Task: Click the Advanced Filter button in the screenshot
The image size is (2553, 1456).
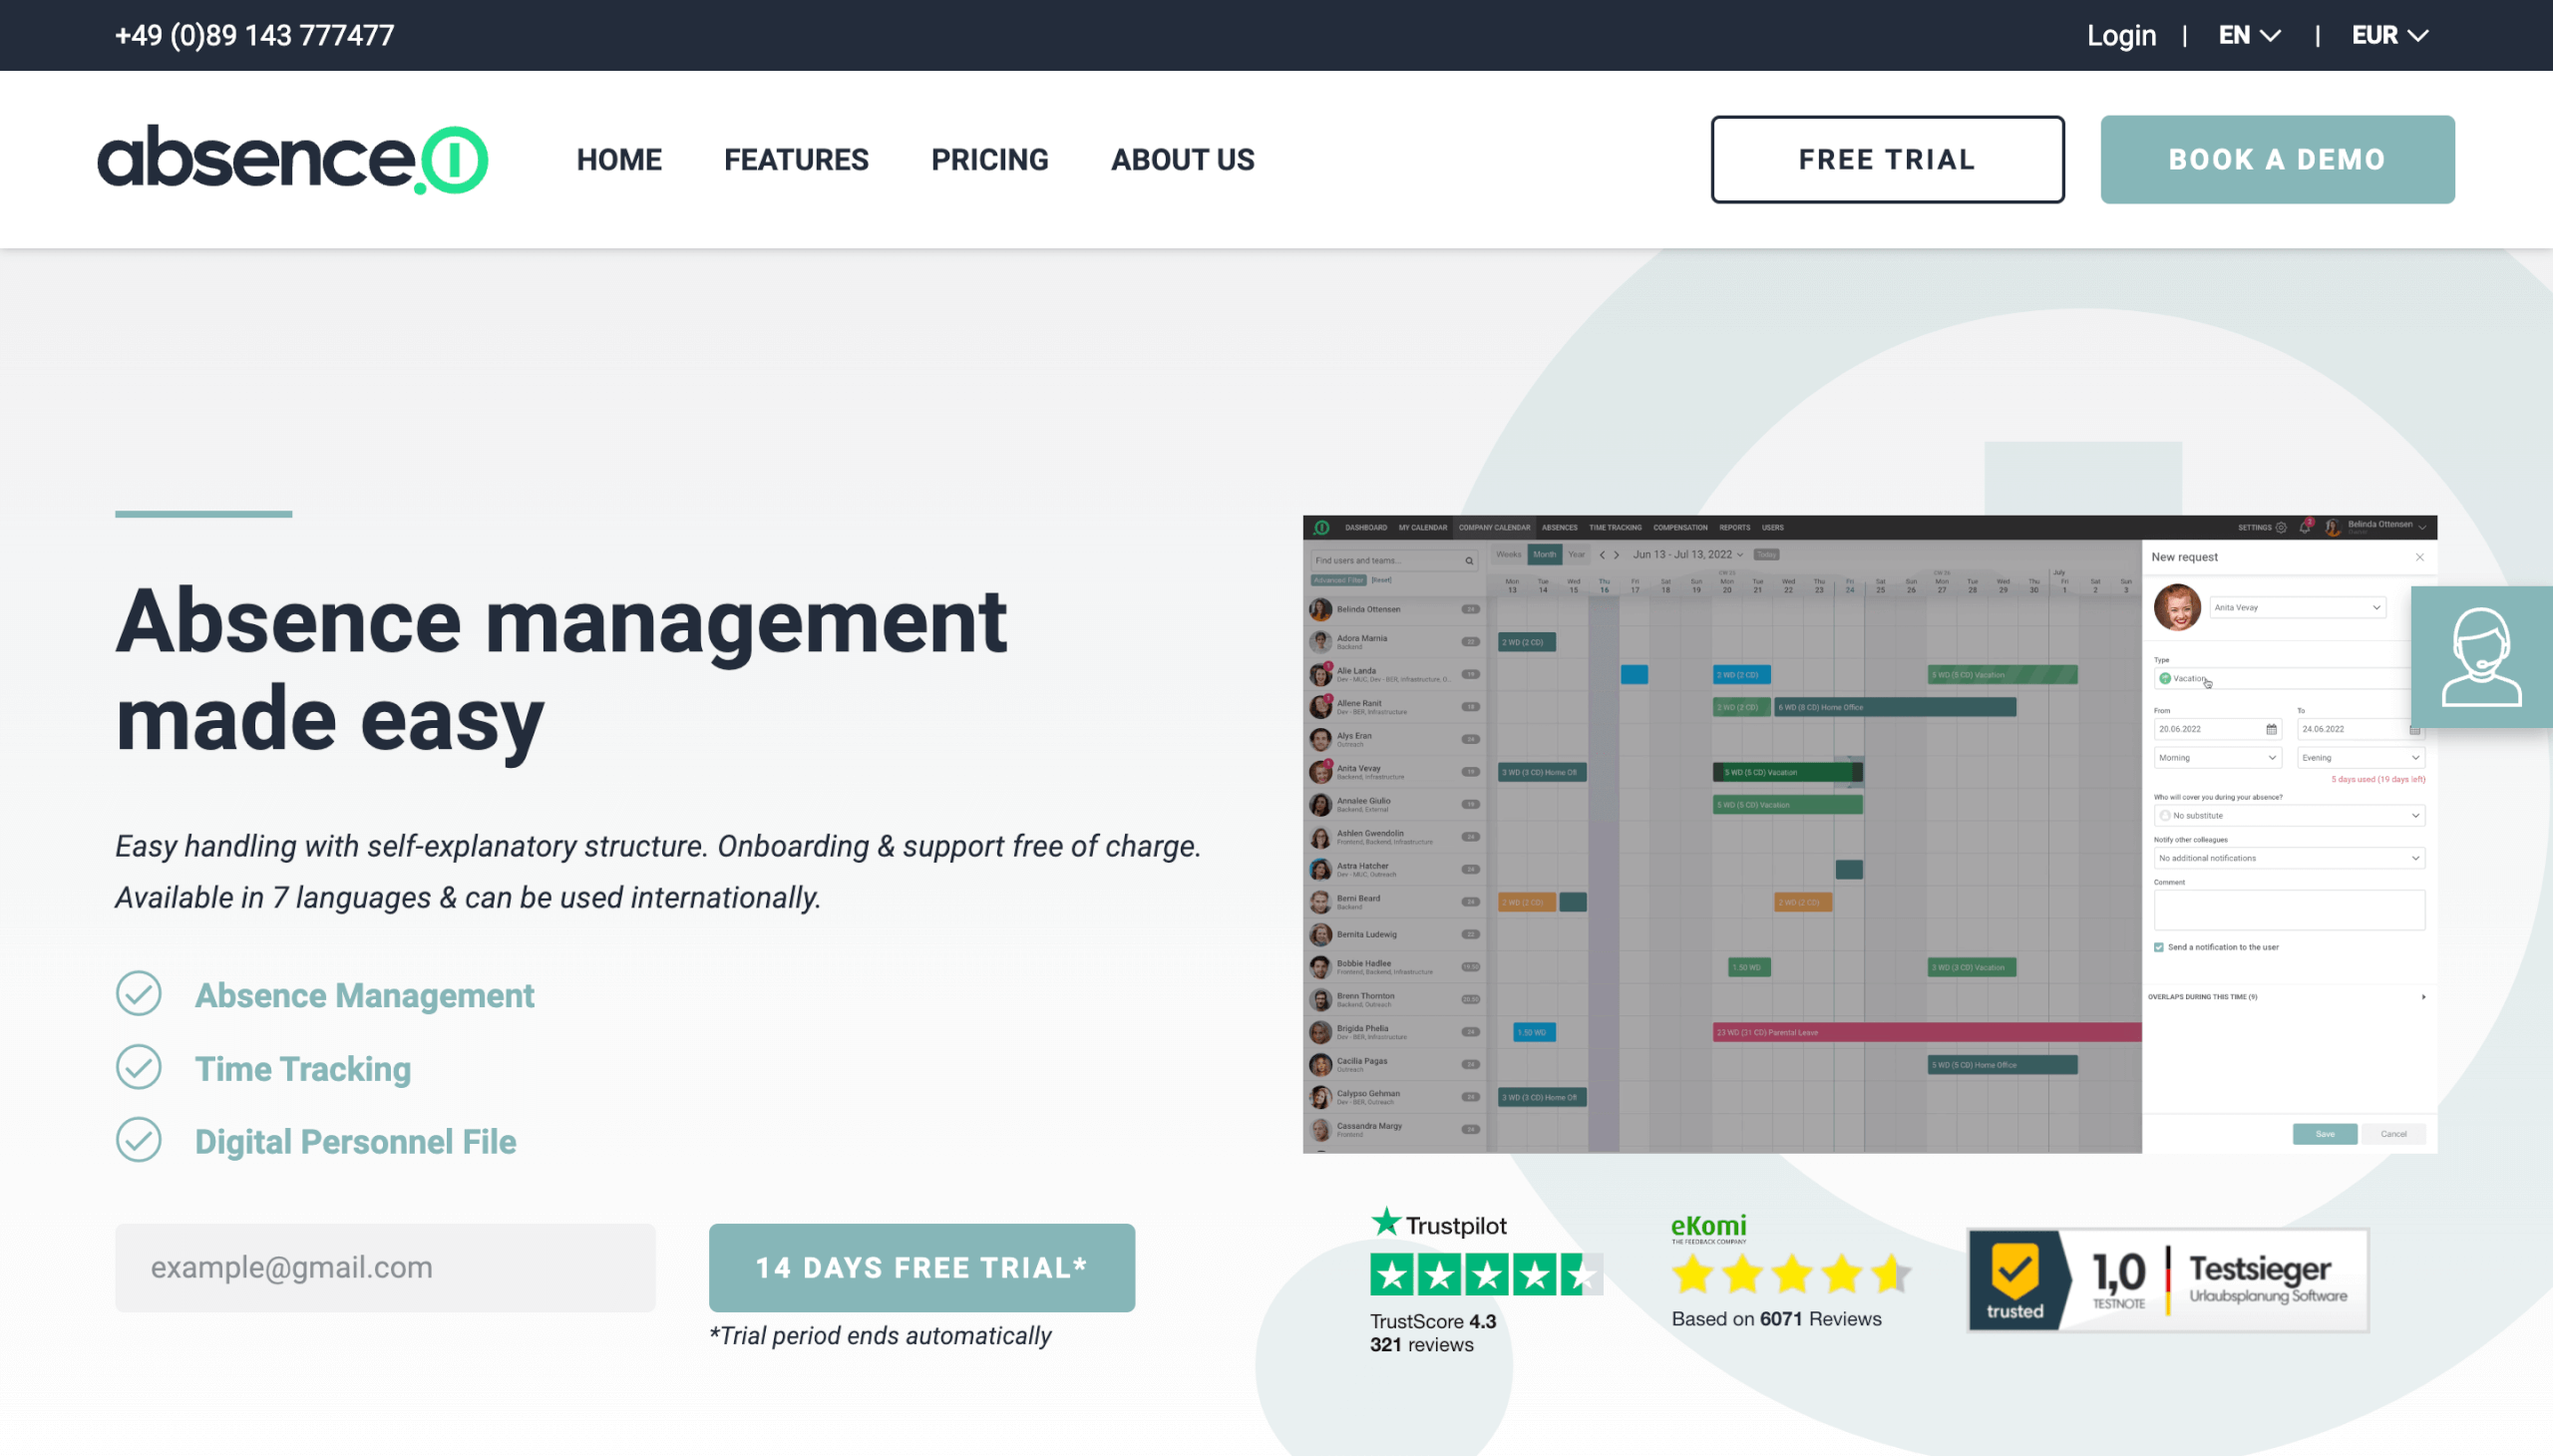Action: click(x=1338, y=581)
